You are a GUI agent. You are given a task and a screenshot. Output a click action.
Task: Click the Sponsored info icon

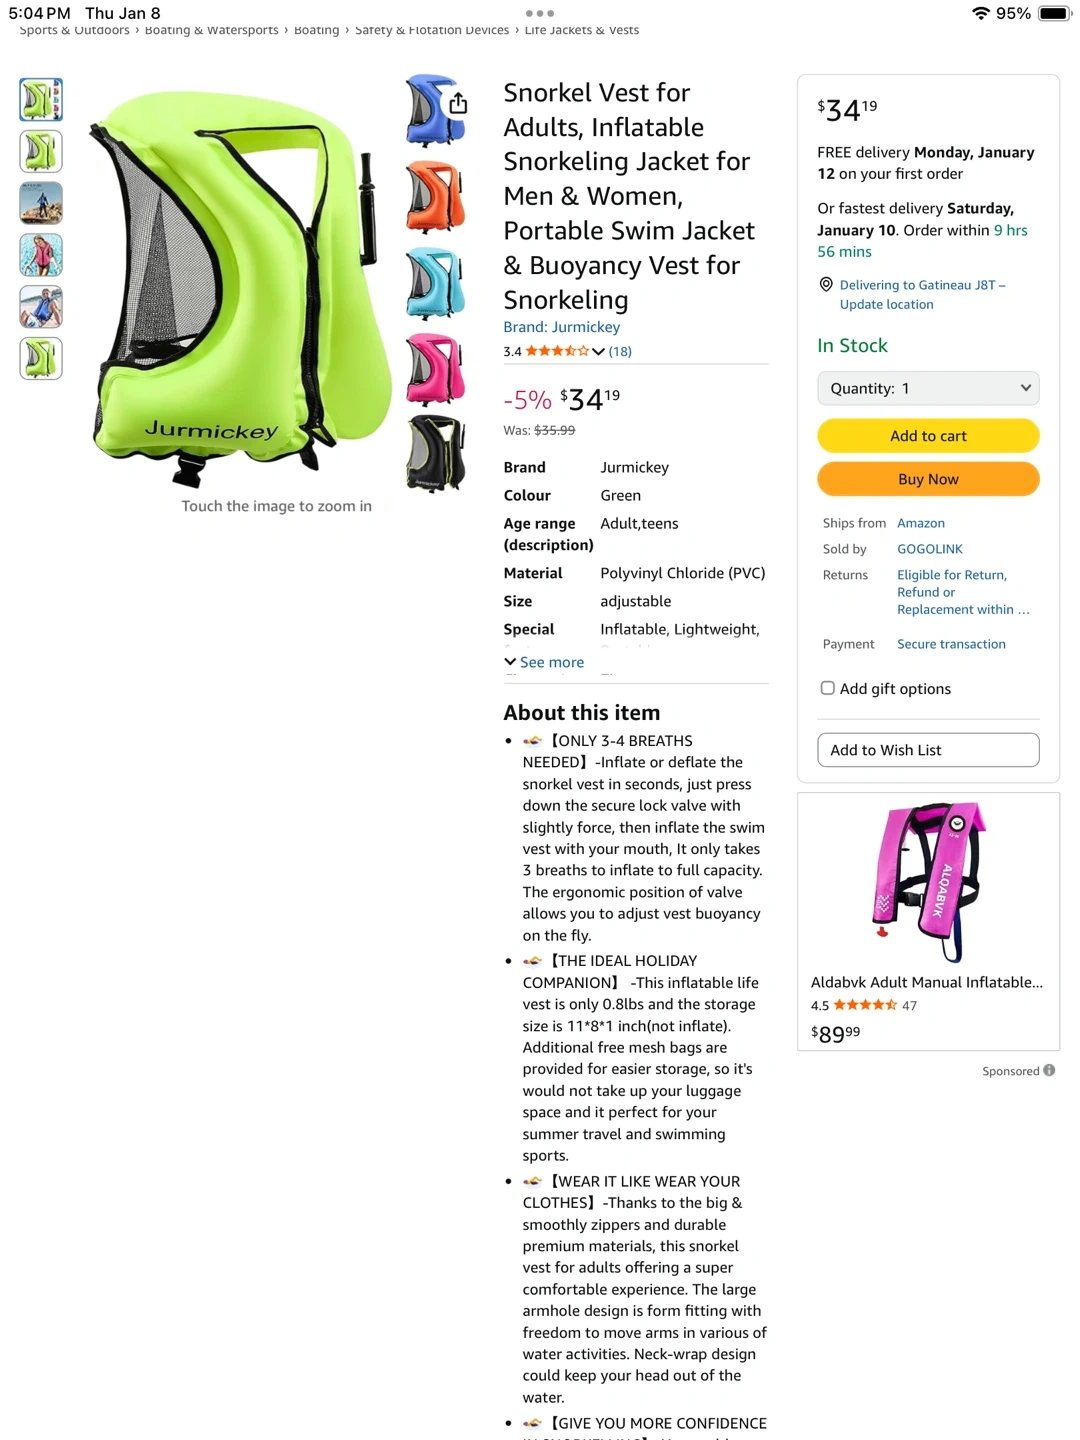click(1049, 1070)
